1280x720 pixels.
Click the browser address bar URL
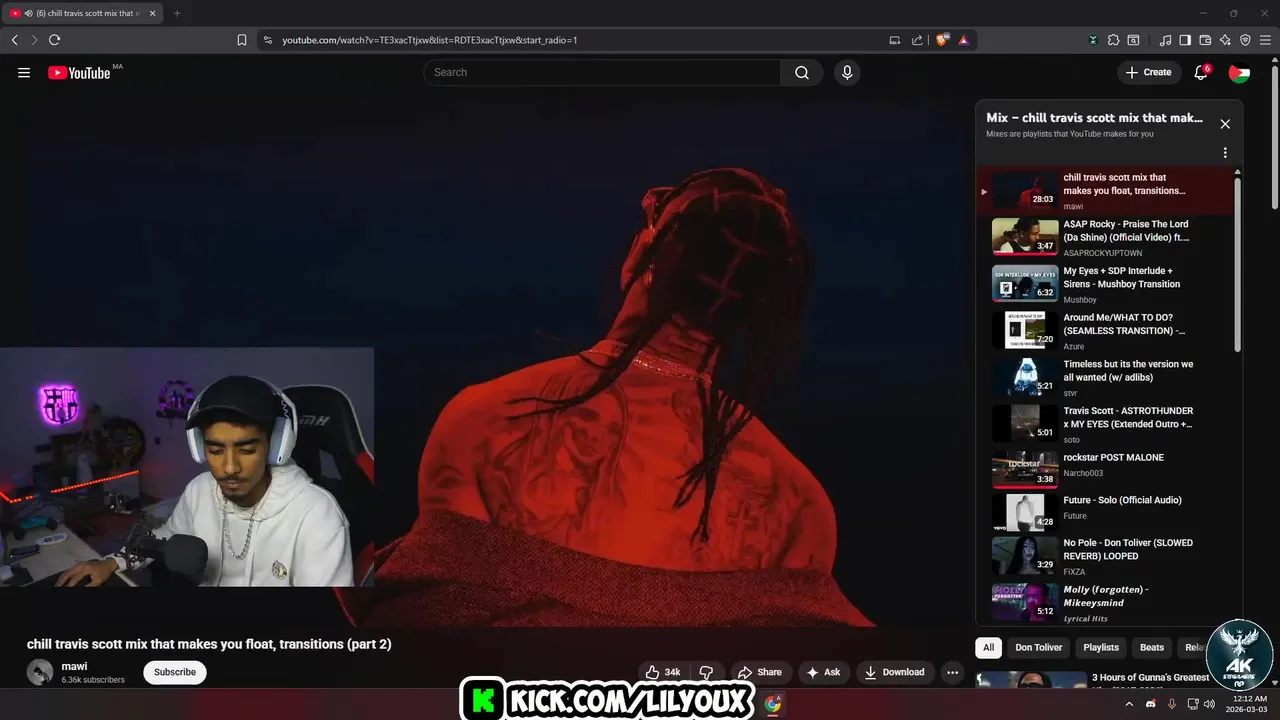[430, 40]
